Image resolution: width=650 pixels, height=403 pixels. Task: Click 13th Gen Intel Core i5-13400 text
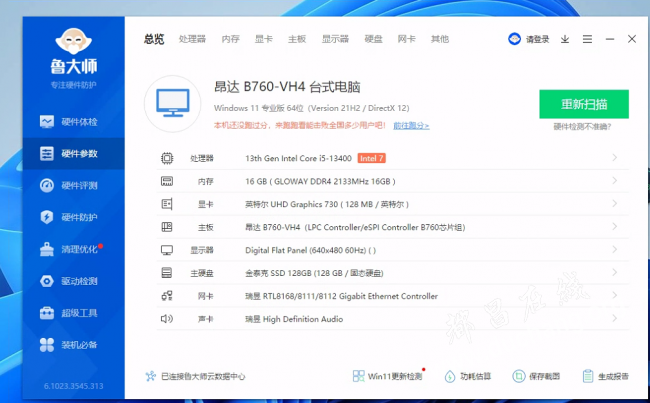tap(298, 158)
